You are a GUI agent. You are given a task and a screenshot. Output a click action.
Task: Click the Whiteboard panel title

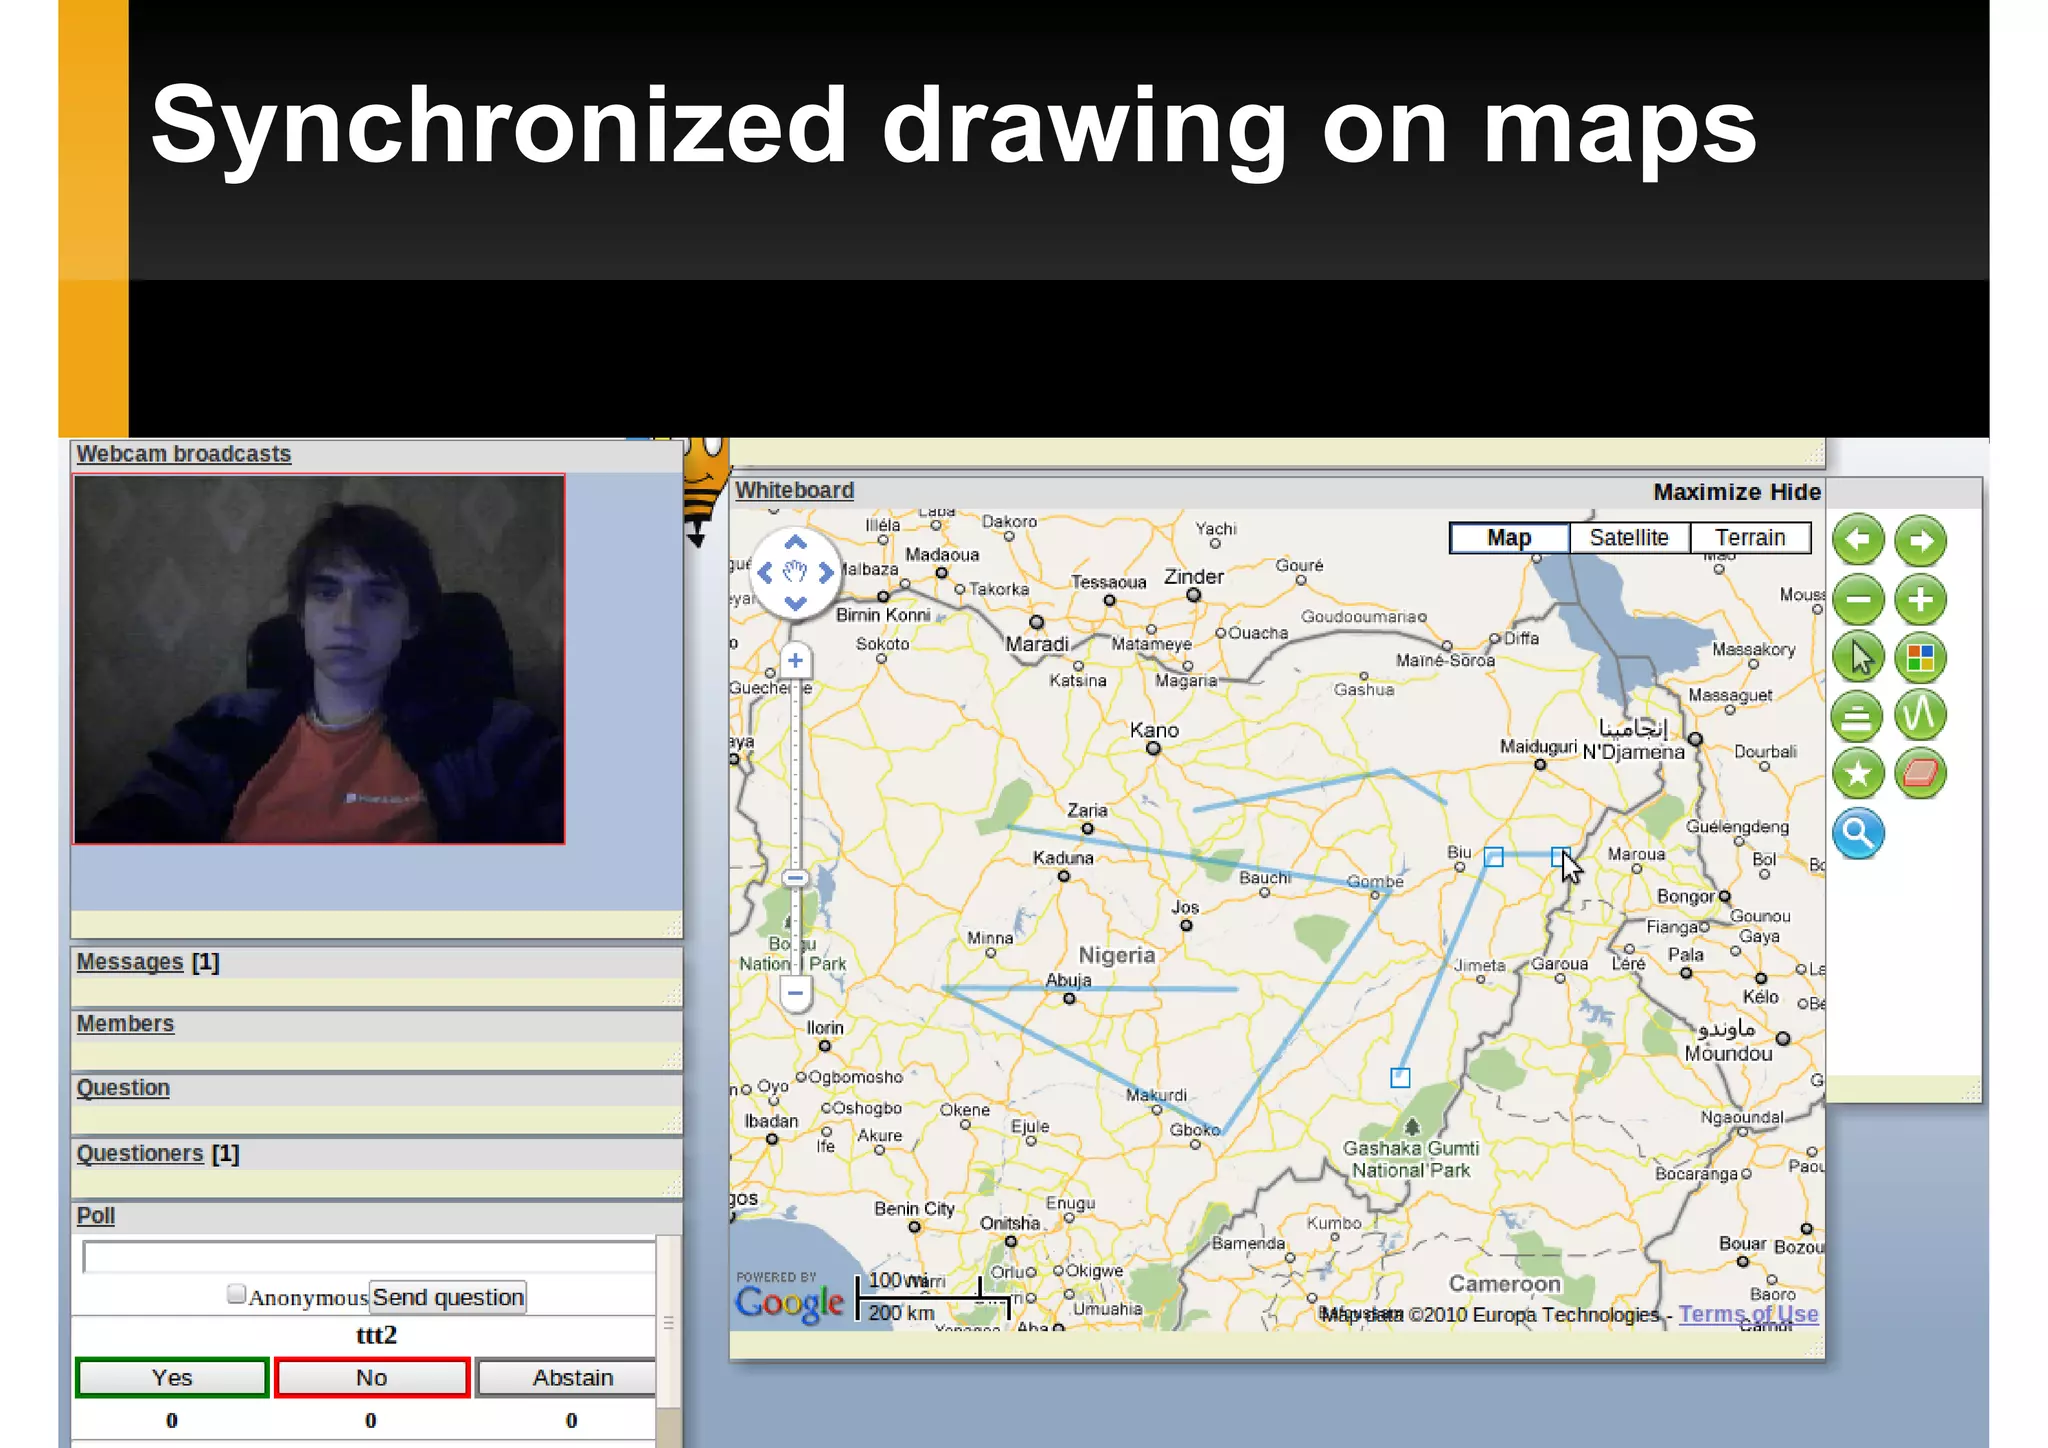(x=795, y=491)
